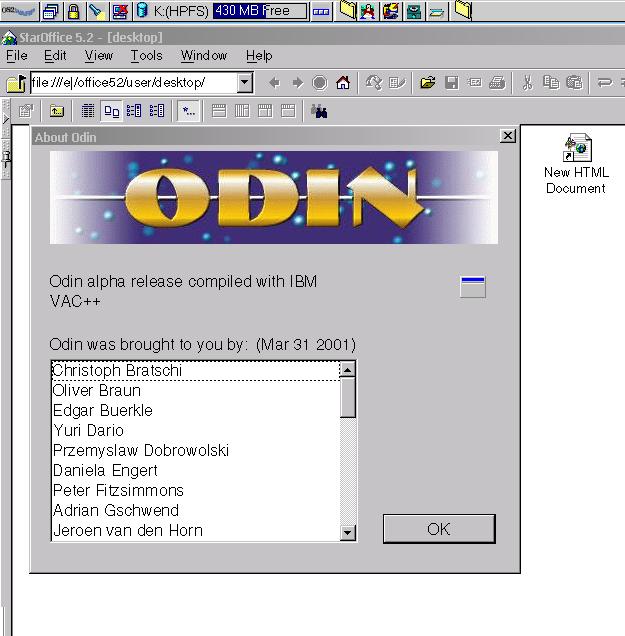Open the Edit menu
Screen dimensions: 625x636
coord(55,56)
